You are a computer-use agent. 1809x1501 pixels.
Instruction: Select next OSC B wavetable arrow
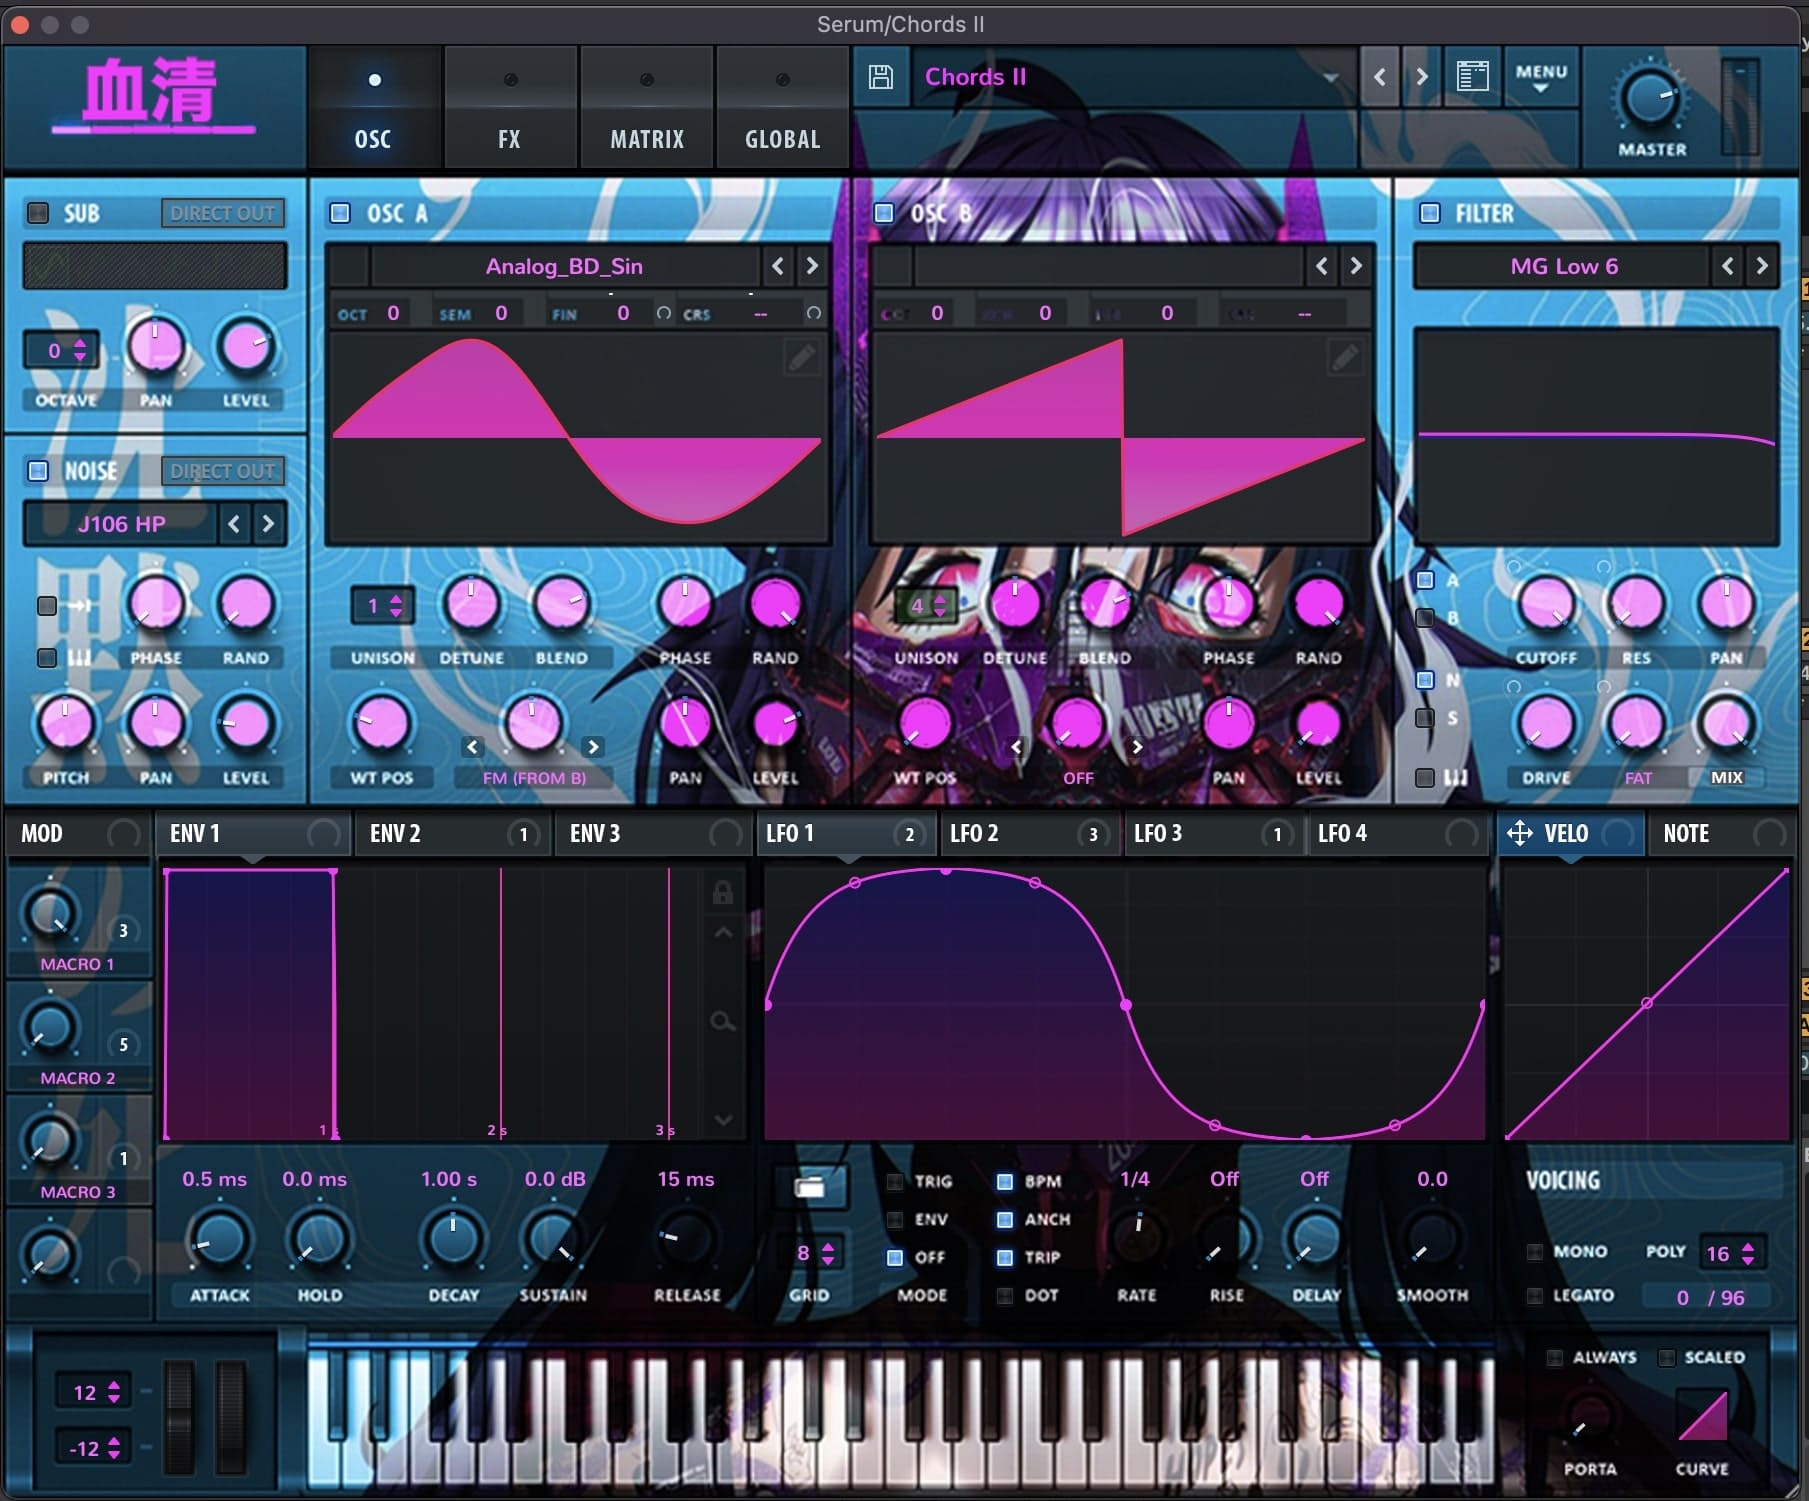pos(1356,266)
